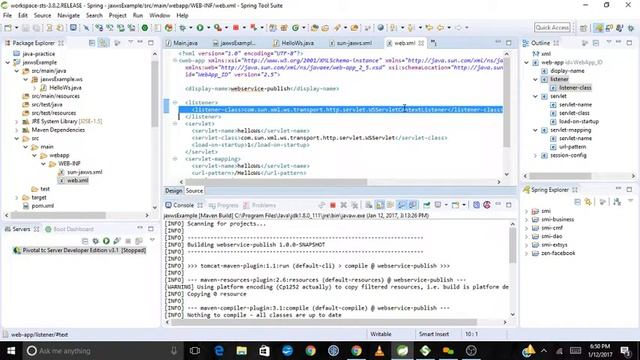Click the Back navigation arrow in toolbar
Viewport: 640px width, 360px height.
(x=440, y=28)
